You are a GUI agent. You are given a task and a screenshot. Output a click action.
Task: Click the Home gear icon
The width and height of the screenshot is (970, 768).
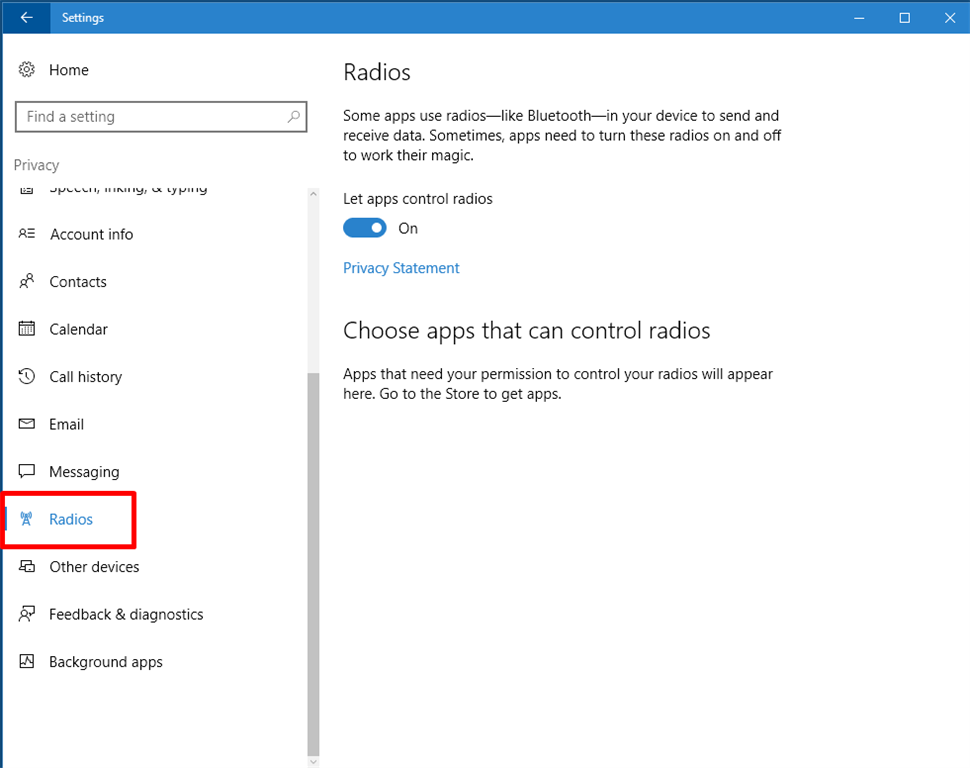tap(27, 69)
